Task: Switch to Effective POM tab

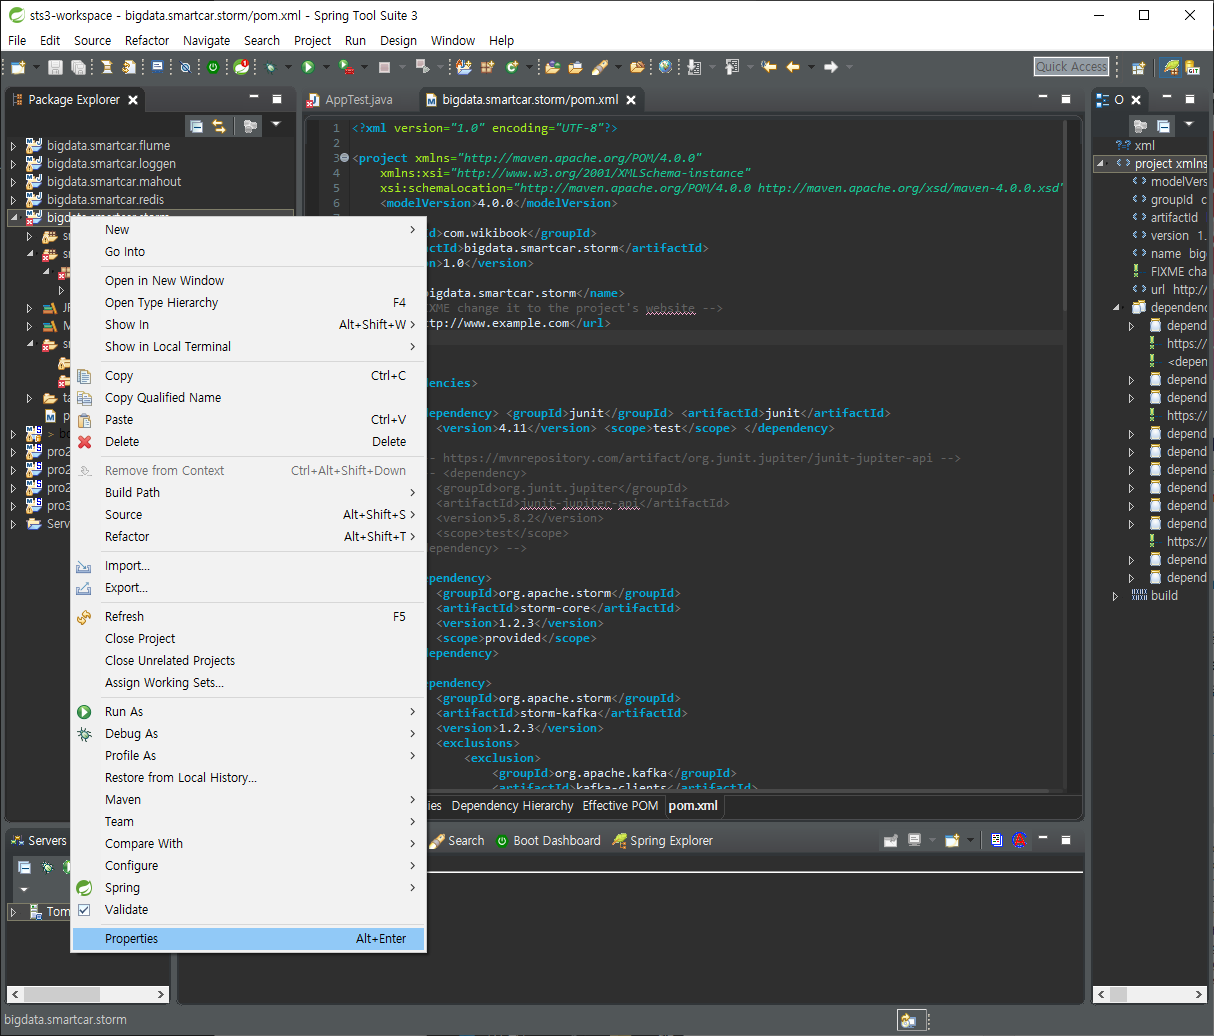Action: coord(620,806)
